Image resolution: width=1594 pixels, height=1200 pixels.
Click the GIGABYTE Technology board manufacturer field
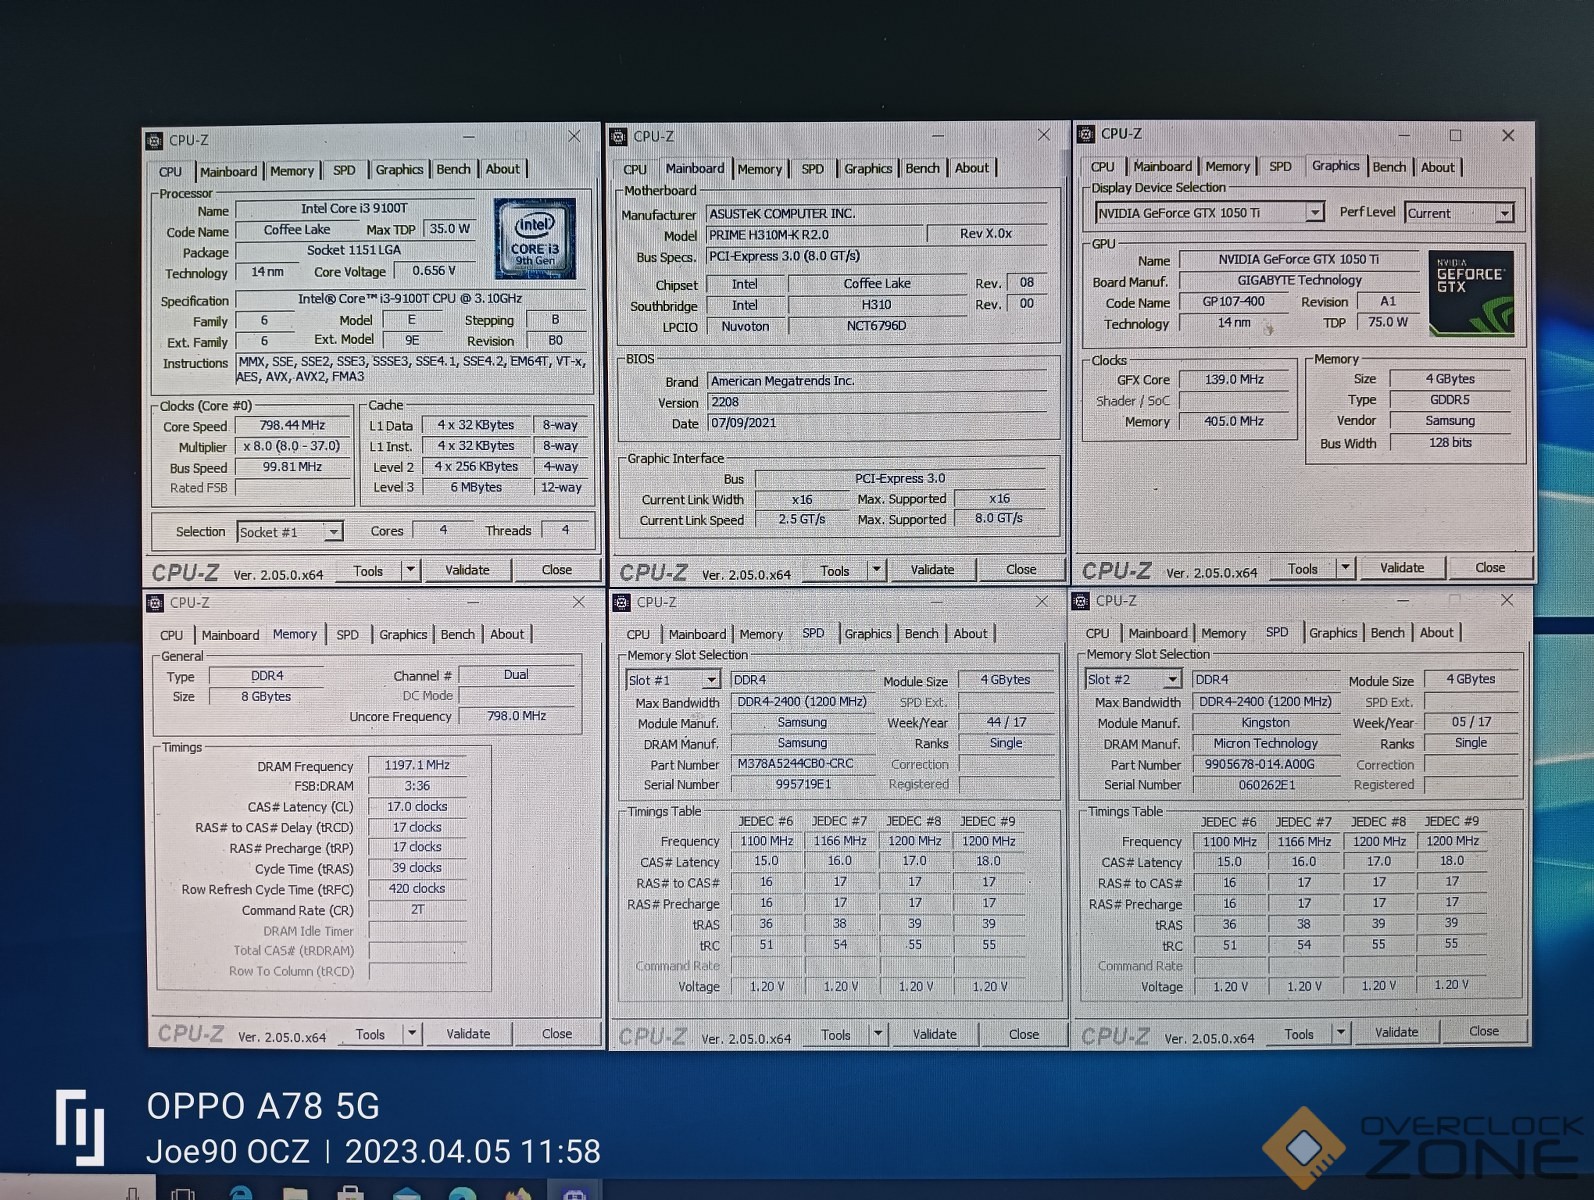[1299, 280]
